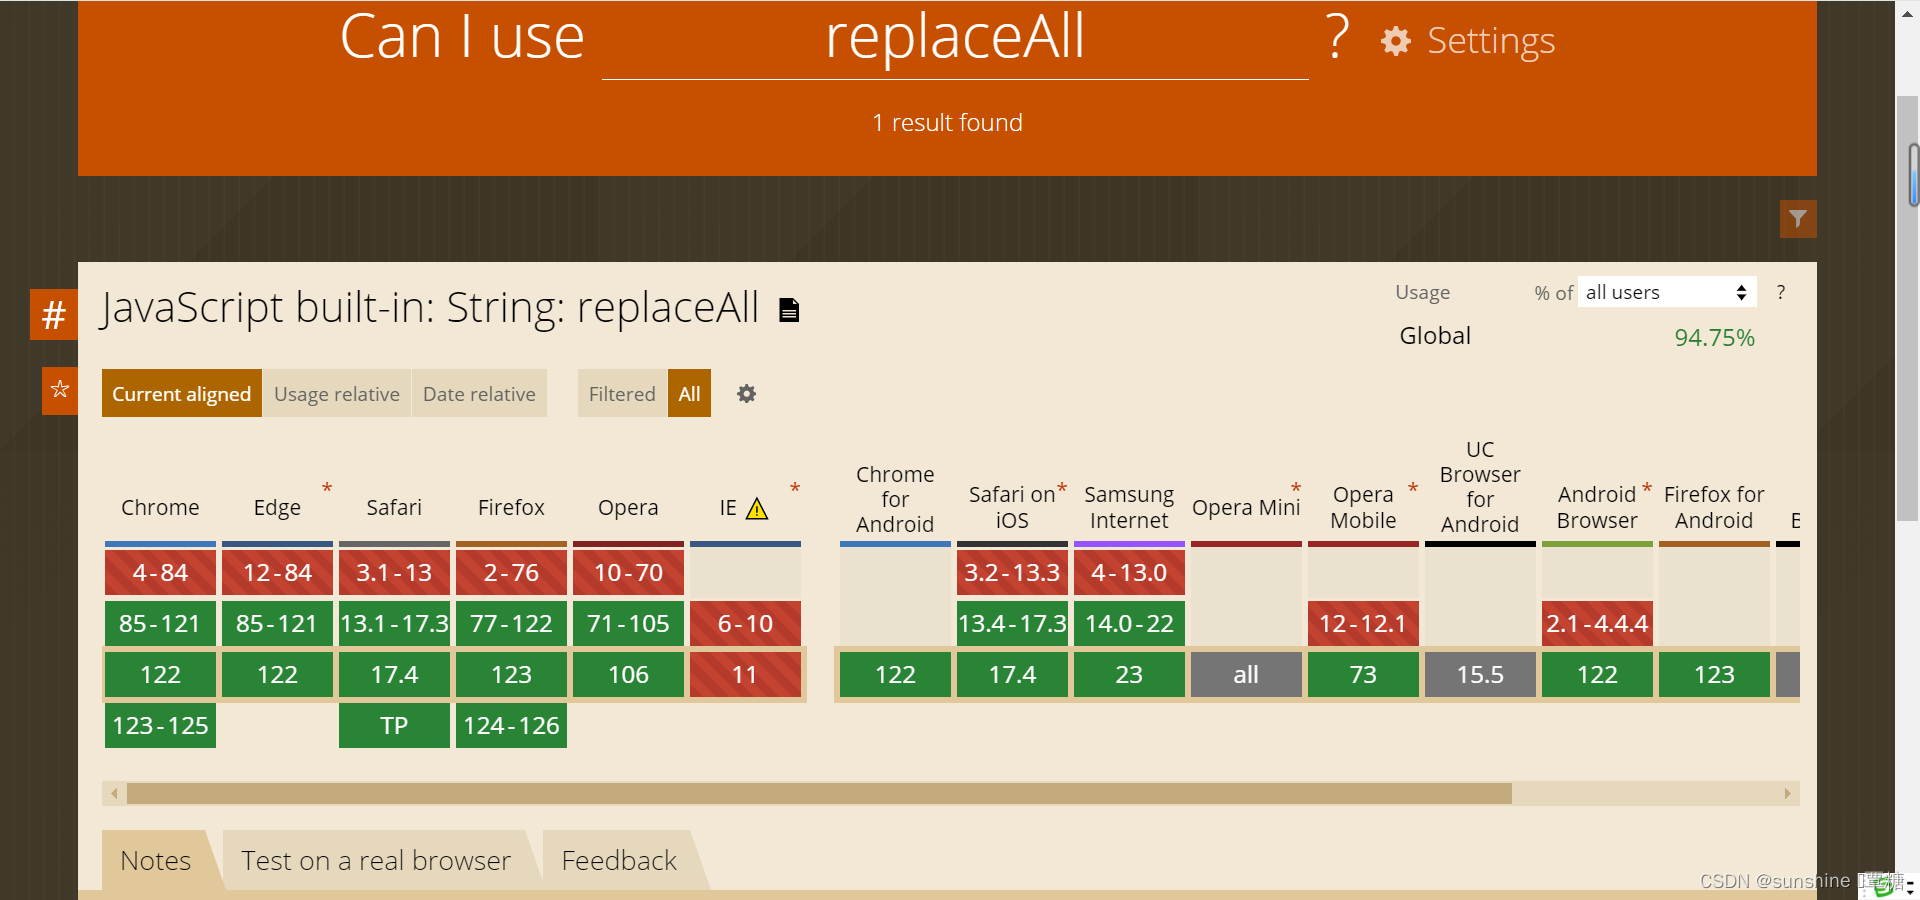Image resolution: width=1920 pixels, height=900 pixels.
Task: Click the Safari column header
Action: [394, 508]
